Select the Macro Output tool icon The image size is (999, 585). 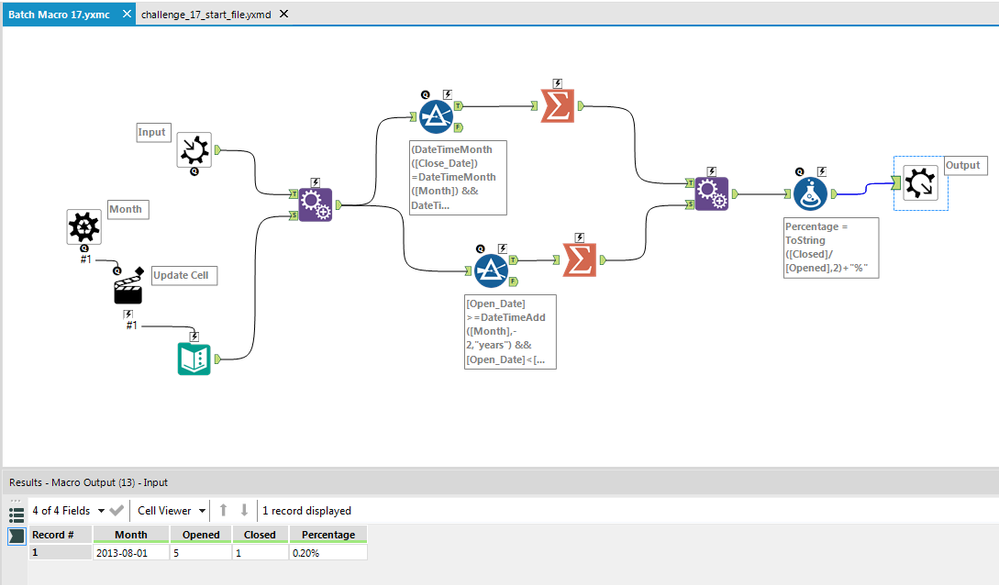[921, 184]
